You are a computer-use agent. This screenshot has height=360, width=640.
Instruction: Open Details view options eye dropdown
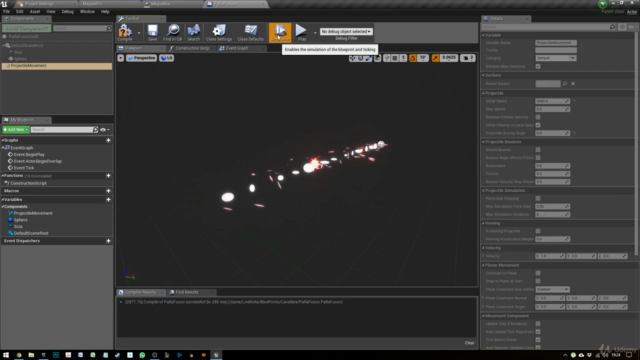pyautogui.click(x=632, y=27)
